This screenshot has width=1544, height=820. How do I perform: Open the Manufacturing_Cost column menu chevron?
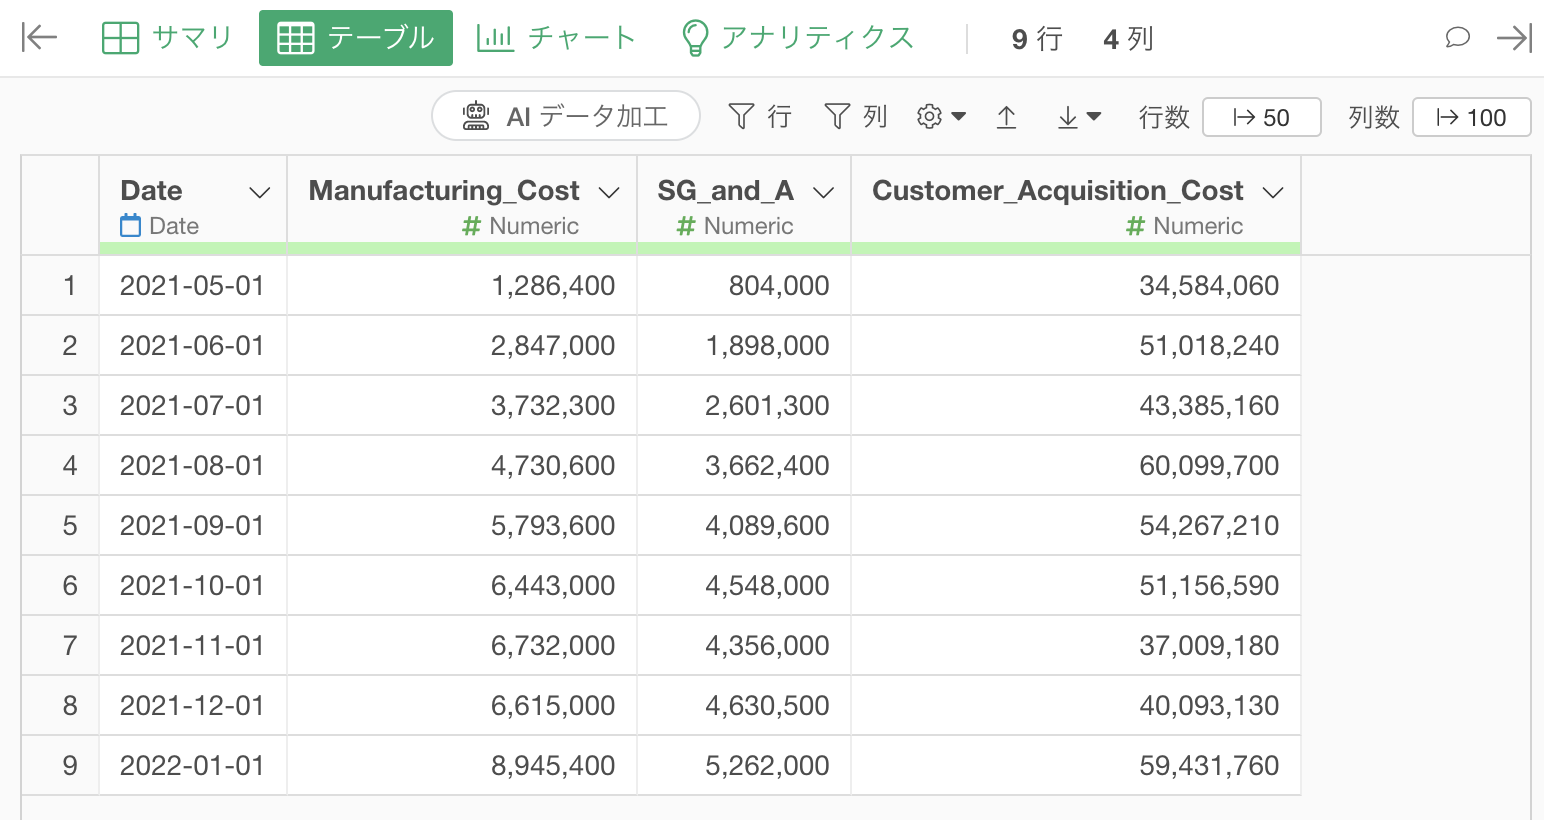[x=609, y=192]
